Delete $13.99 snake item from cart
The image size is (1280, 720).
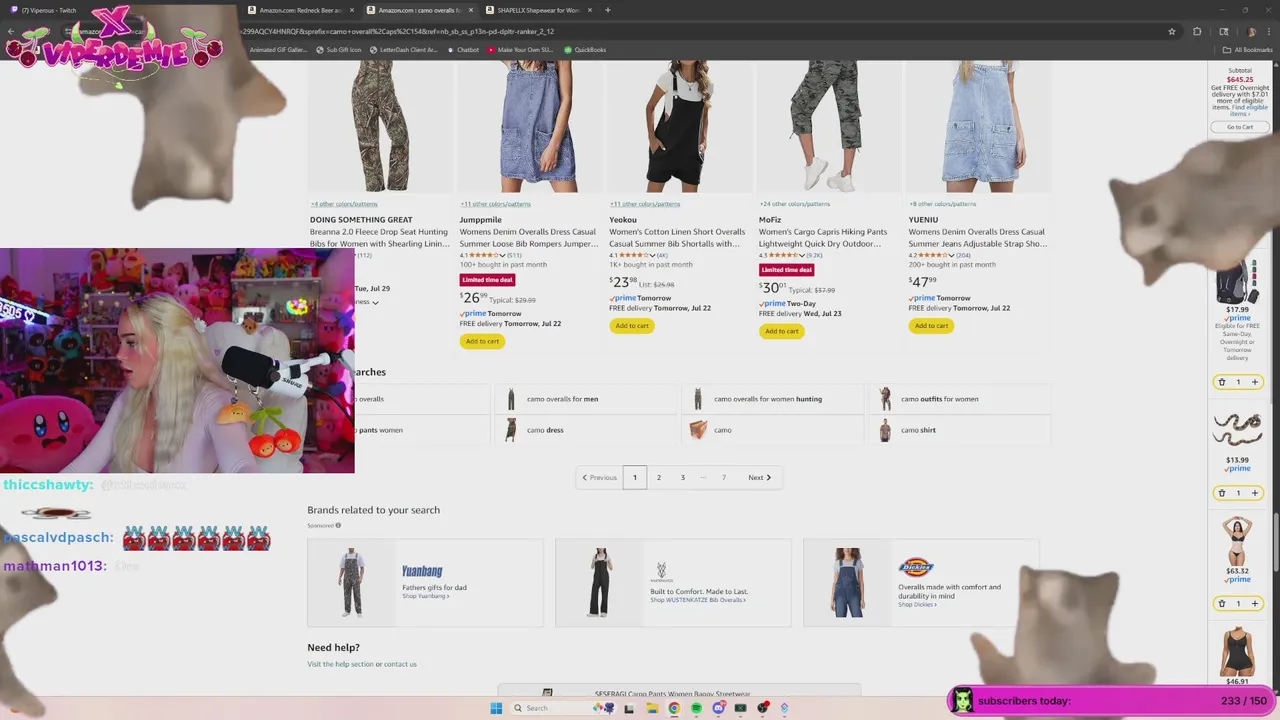coord(1221,493)
